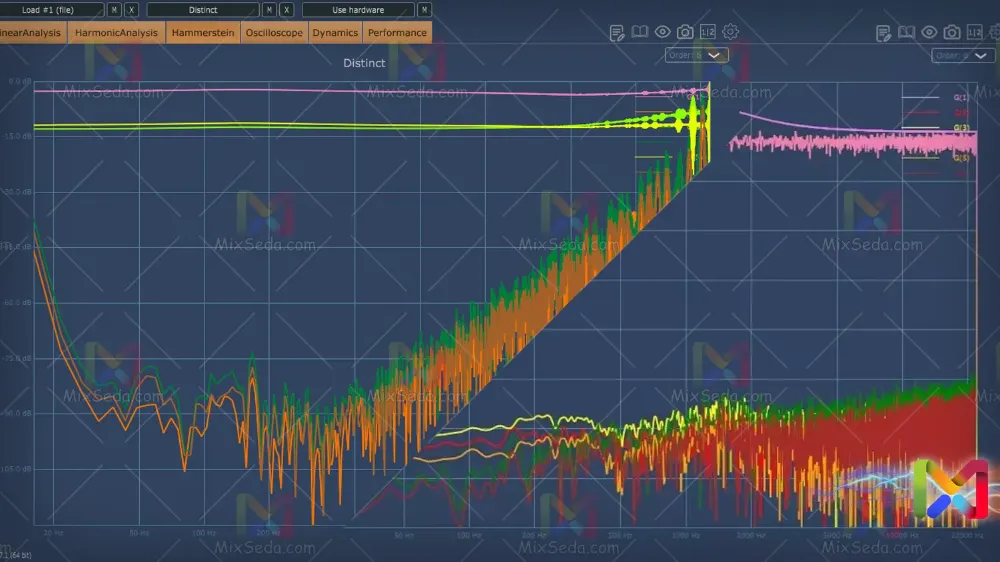Image resolution: width=1000 pixels, height=562 pixels.
Task: Click the X button next to Distinct
Action: click(287, 10)
